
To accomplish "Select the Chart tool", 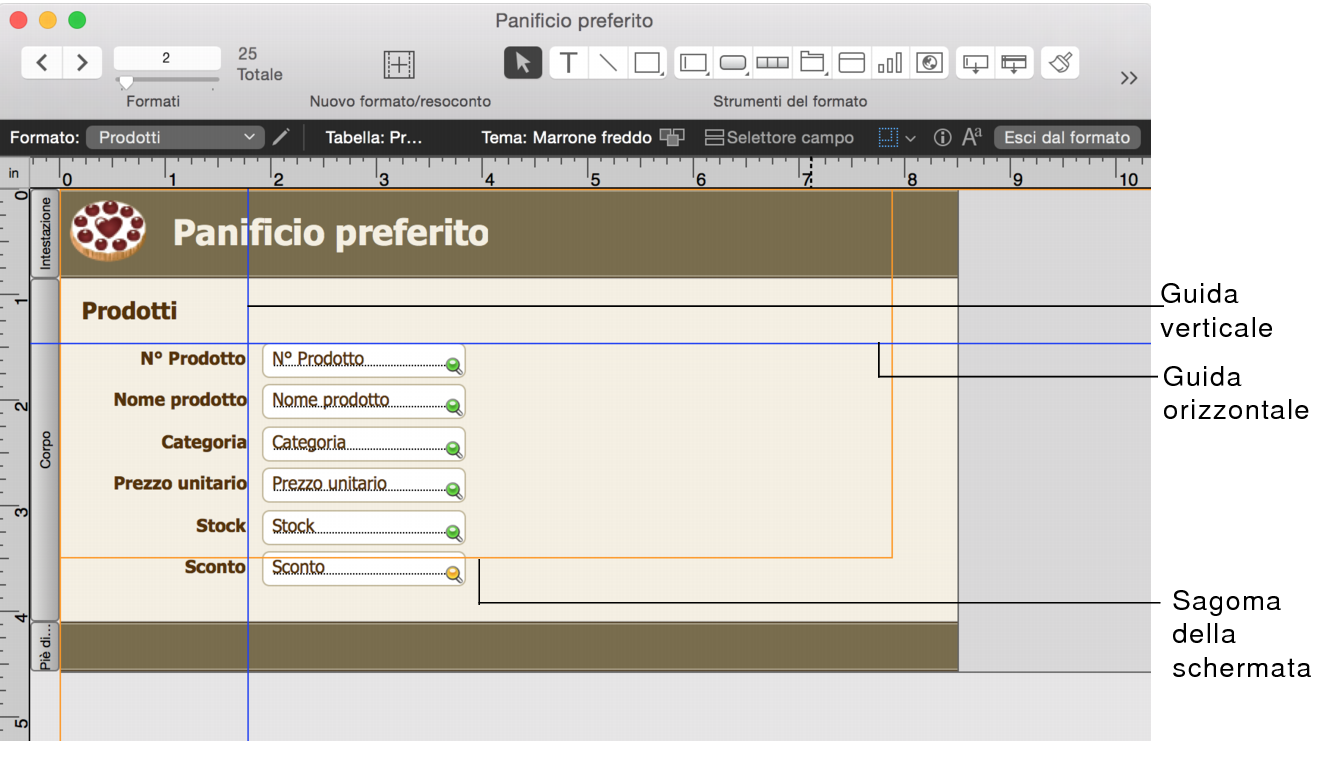I will pyautogui.click(x=890, y=63).
